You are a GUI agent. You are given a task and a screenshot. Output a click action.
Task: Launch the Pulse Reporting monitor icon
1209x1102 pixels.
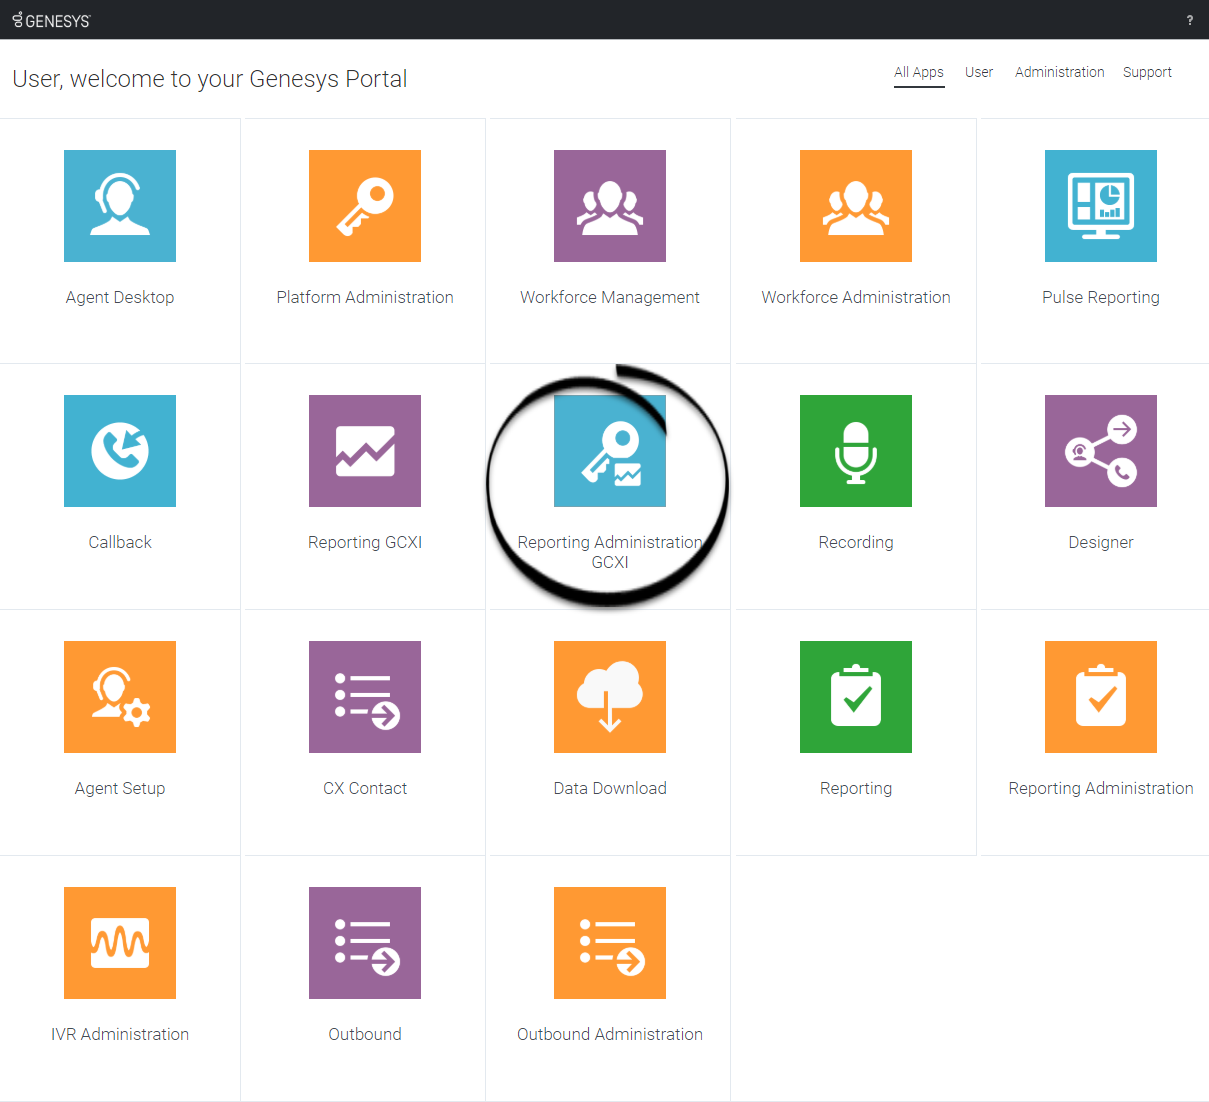(x=1101, y=206)
